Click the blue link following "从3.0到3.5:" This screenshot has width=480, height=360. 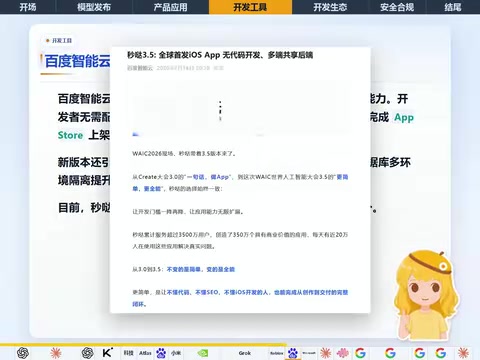tap(201, 269)
